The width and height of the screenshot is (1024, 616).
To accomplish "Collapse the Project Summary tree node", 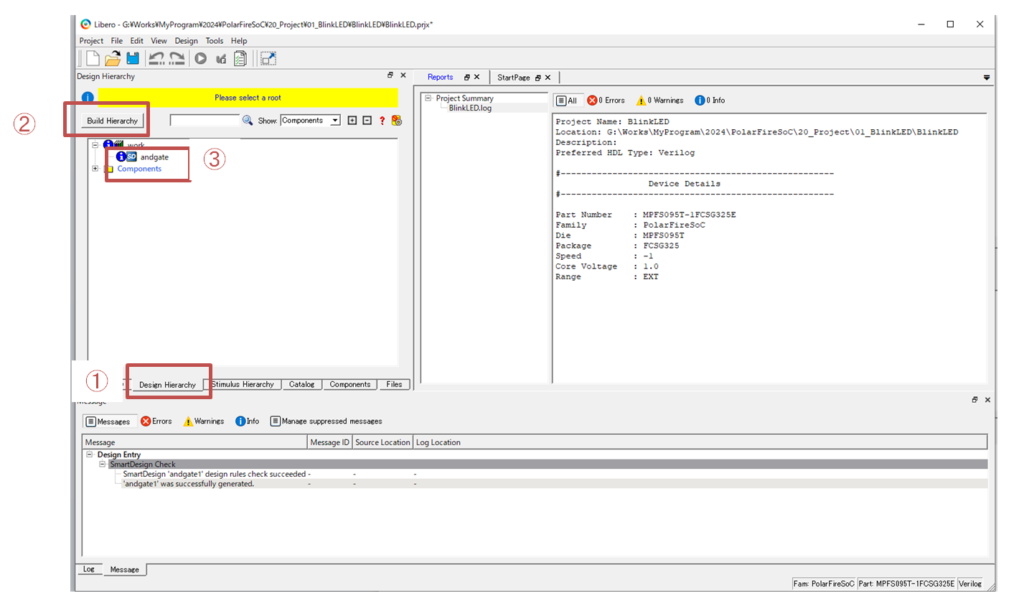I will coord(428,98).
